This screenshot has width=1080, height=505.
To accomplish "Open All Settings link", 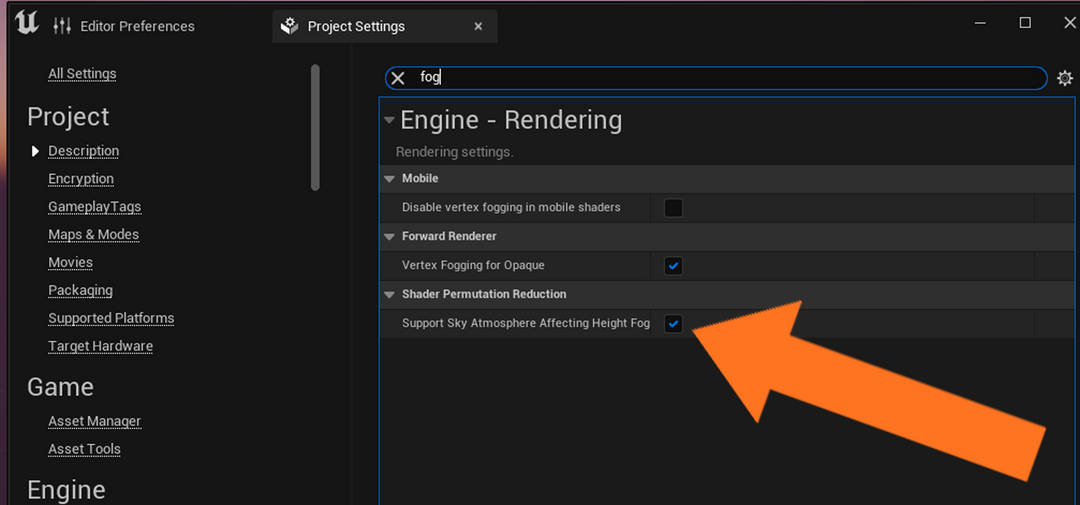I will coord(82,74).
